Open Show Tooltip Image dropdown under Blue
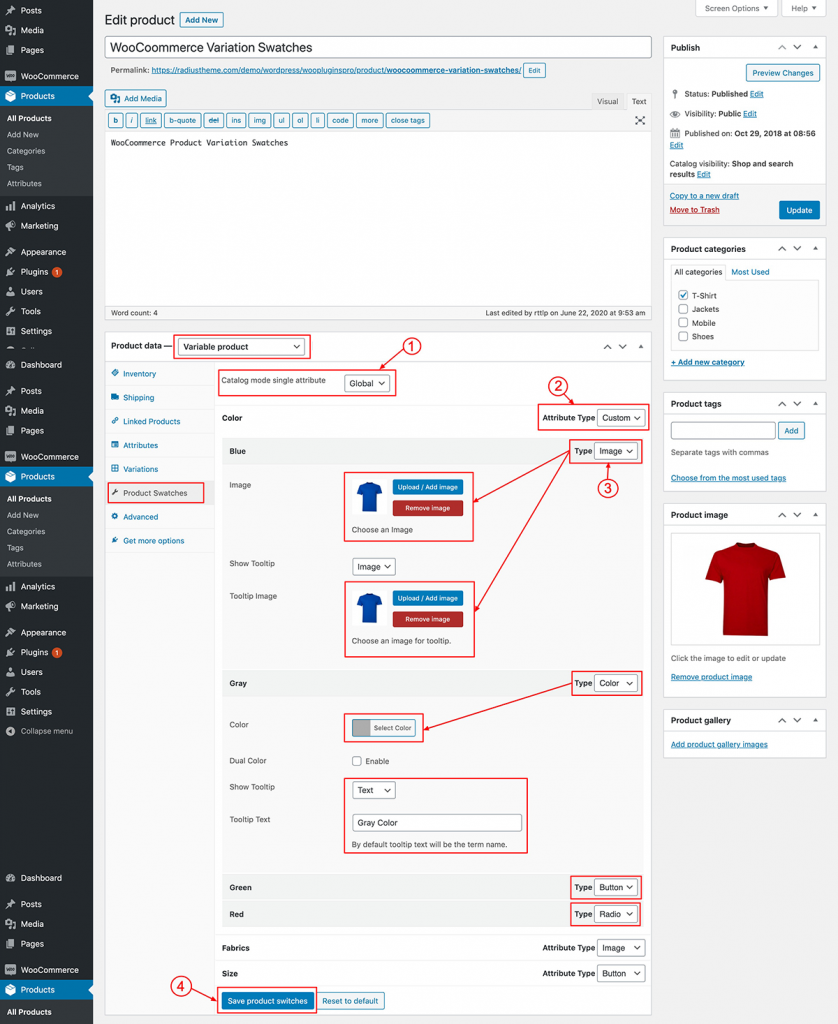Screen dimensions: 838x1024 coord(374,567)
